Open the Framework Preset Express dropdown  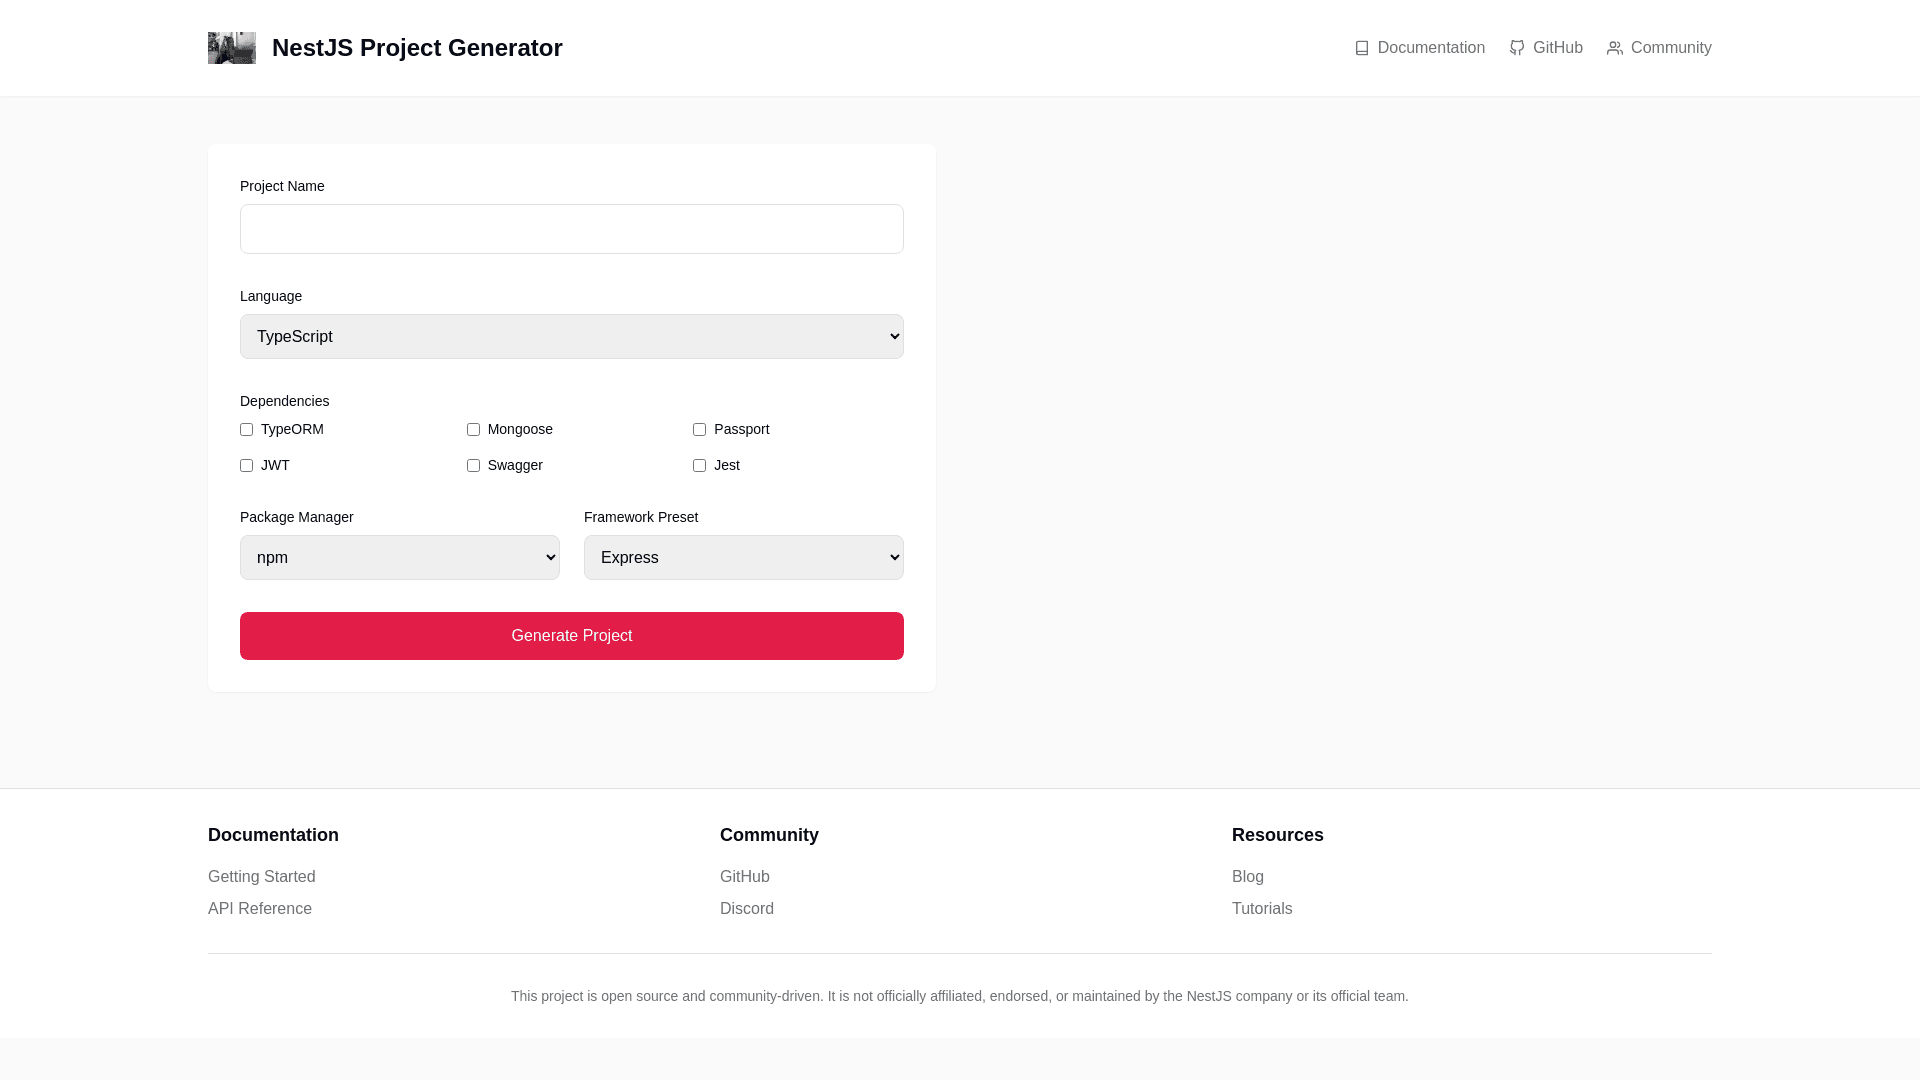pyautogui.click(x=743, y=558)
